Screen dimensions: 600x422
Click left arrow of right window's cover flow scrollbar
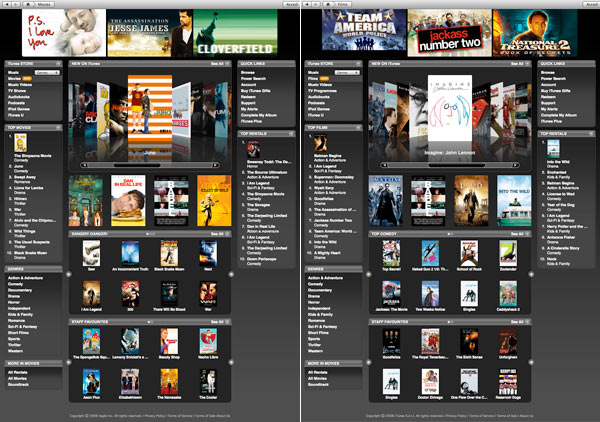(x=384, y=165)
